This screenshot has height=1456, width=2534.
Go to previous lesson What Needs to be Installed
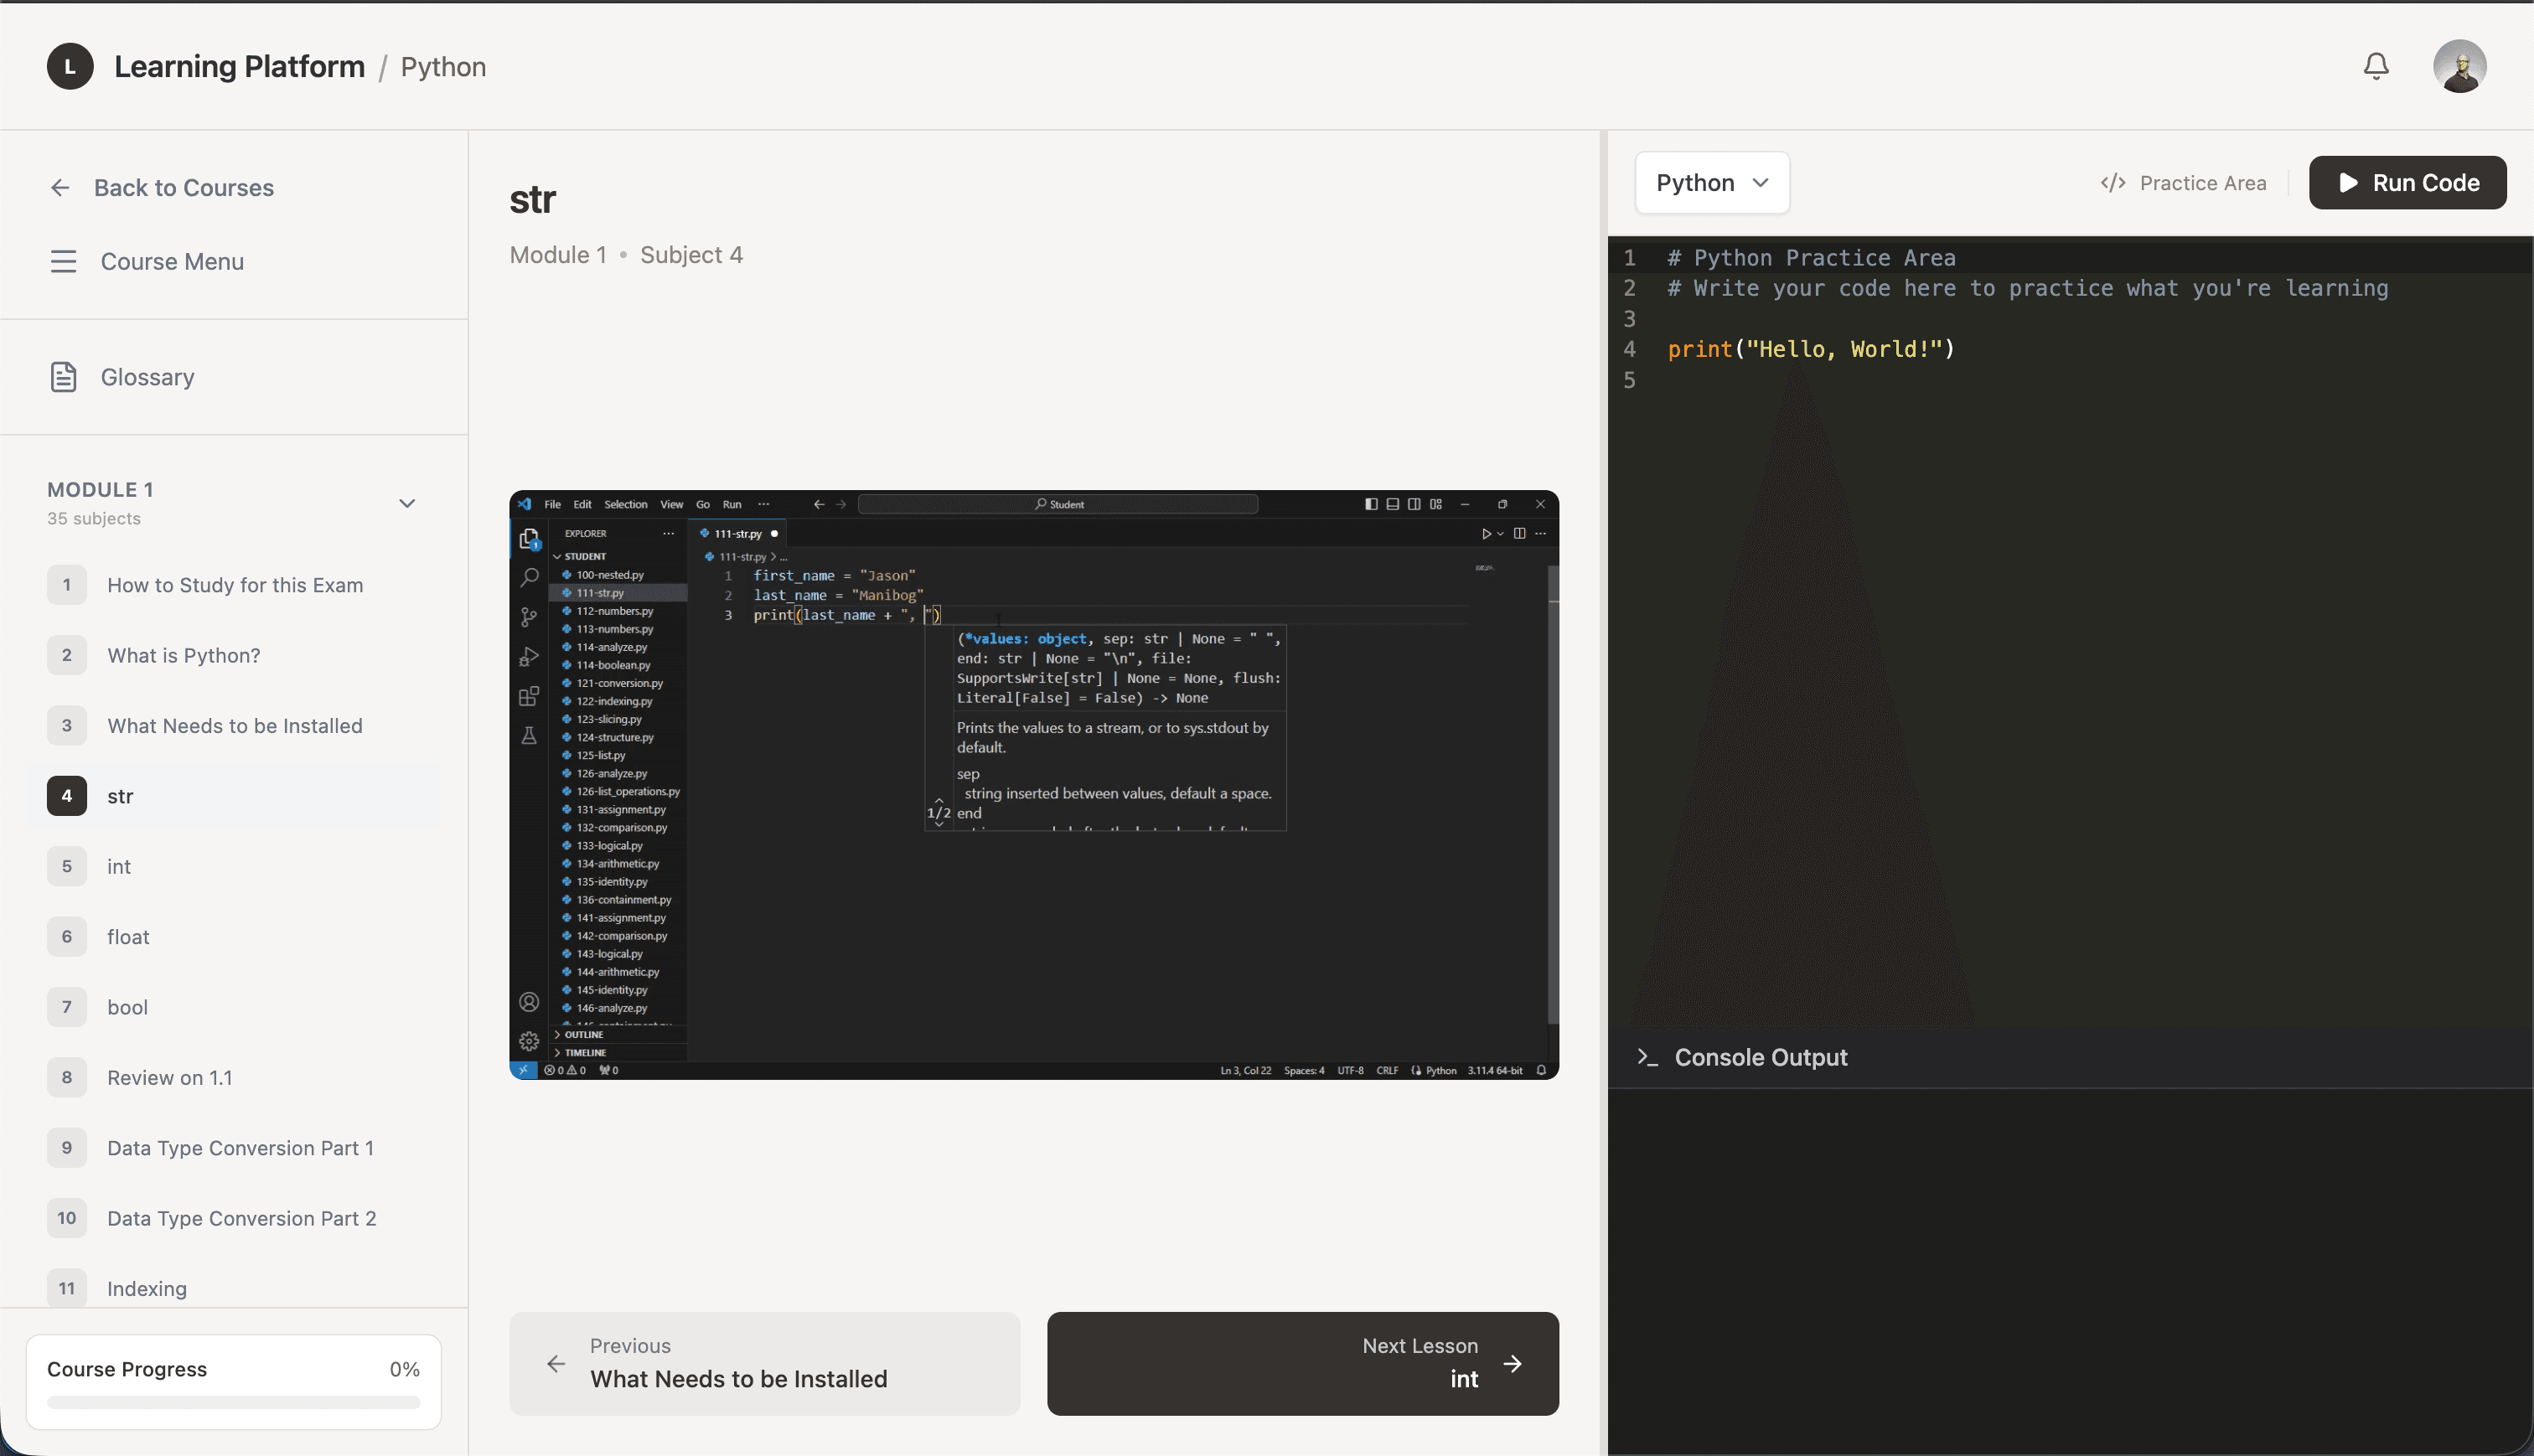[x=764, y=1363]
